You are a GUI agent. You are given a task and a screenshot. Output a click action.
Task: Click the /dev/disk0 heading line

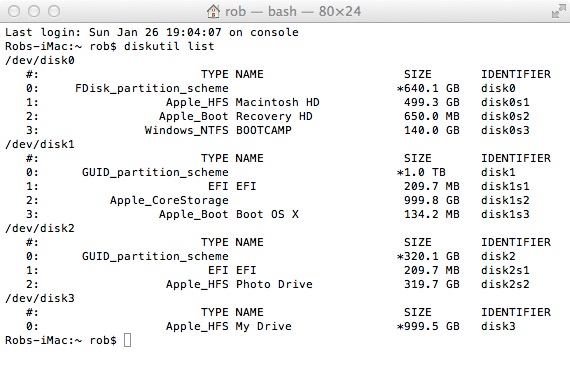40,60
